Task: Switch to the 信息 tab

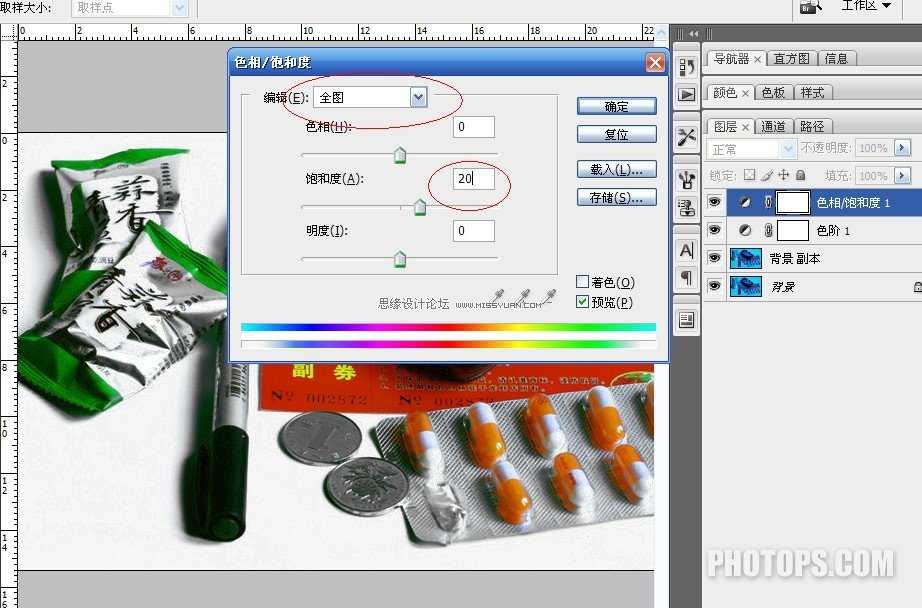Action: click(x=836, y=58)
